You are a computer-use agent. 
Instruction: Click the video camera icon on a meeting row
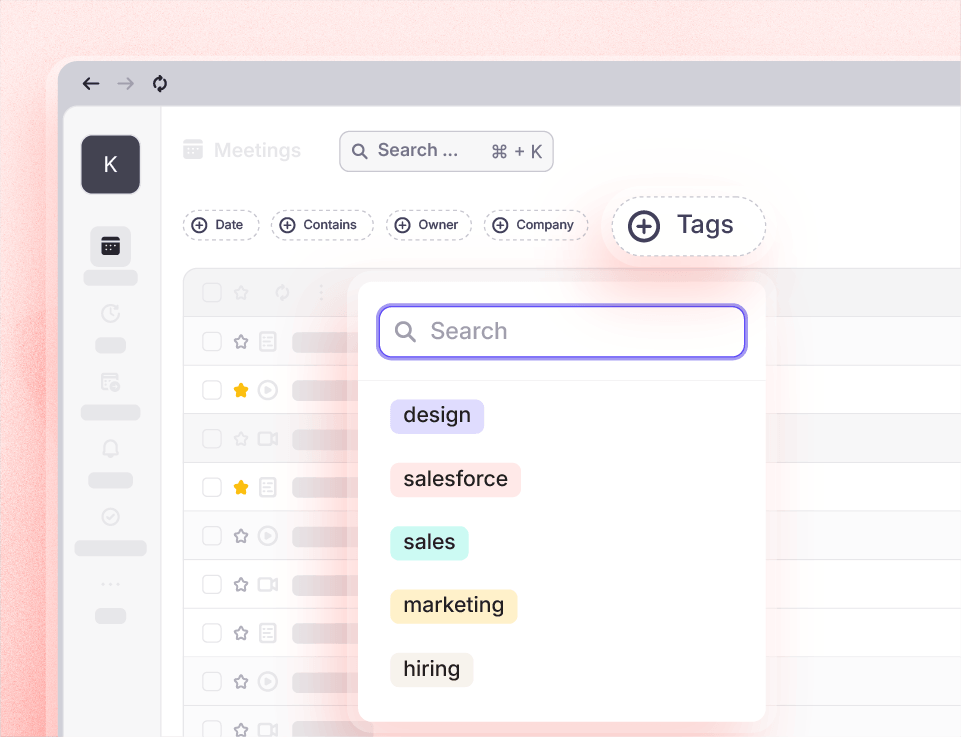[x=267, y=438]
